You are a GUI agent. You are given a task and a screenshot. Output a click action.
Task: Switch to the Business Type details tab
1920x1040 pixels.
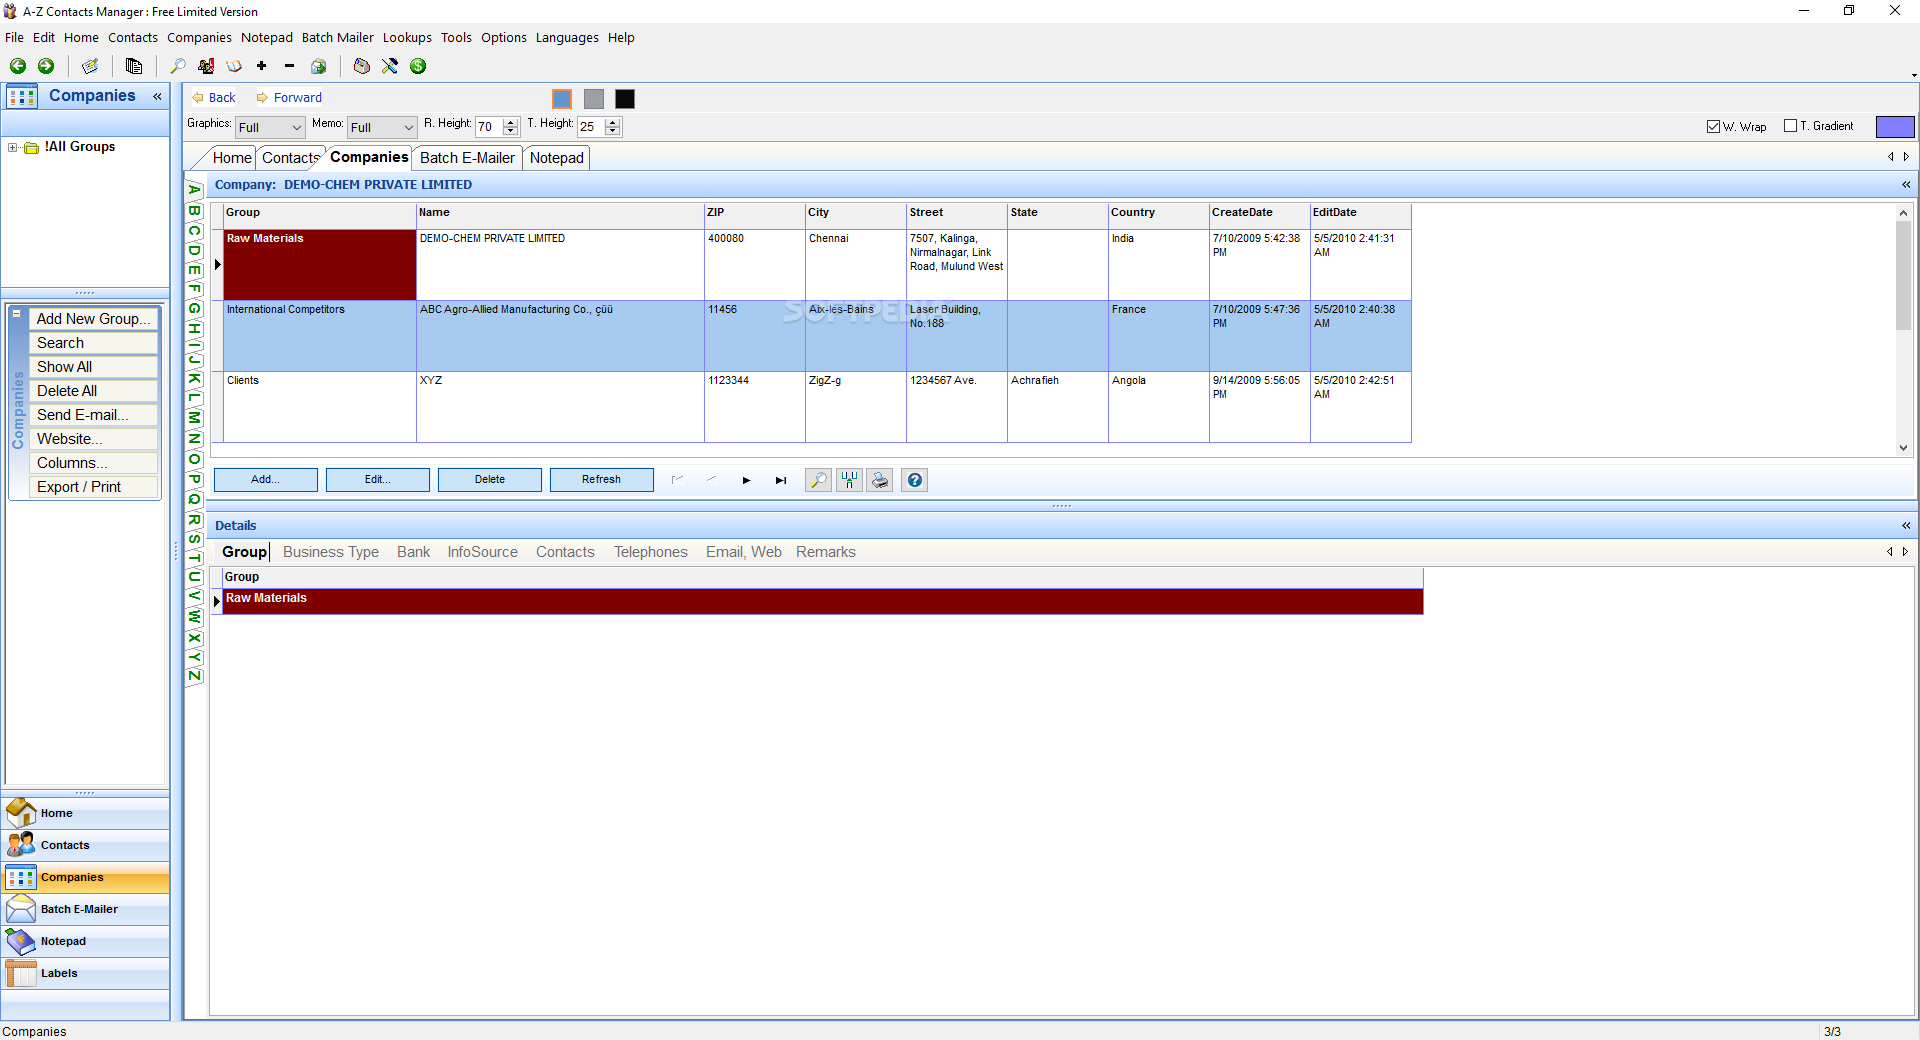(x=331, y=552)
